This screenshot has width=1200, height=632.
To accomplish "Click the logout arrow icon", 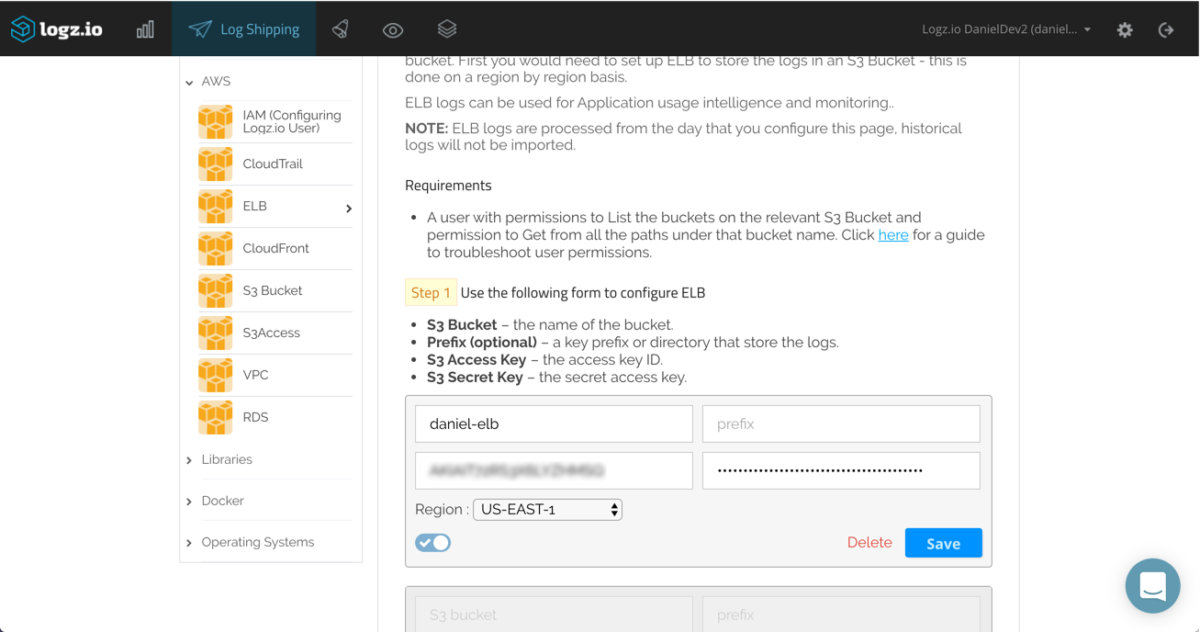I will (1166, 29).
